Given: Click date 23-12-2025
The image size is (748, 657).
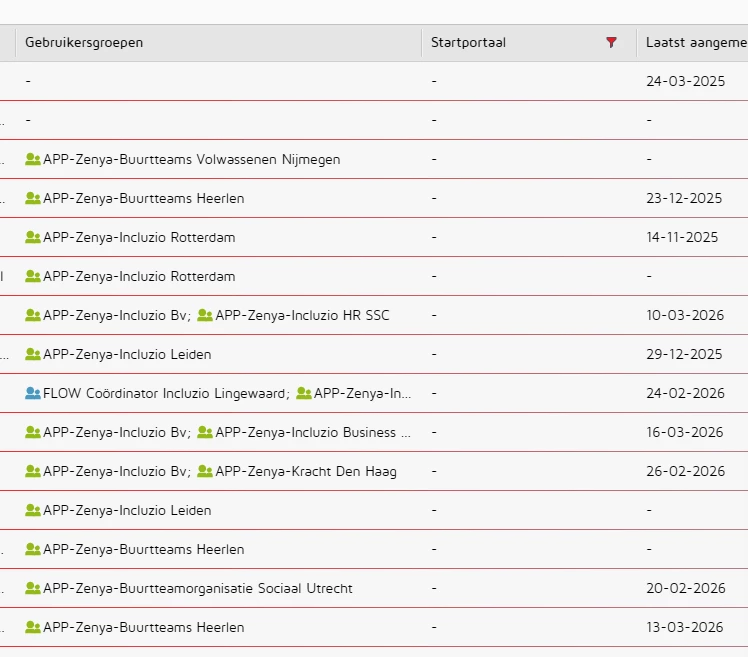Looking at the screenshot, I should point(684,198).
